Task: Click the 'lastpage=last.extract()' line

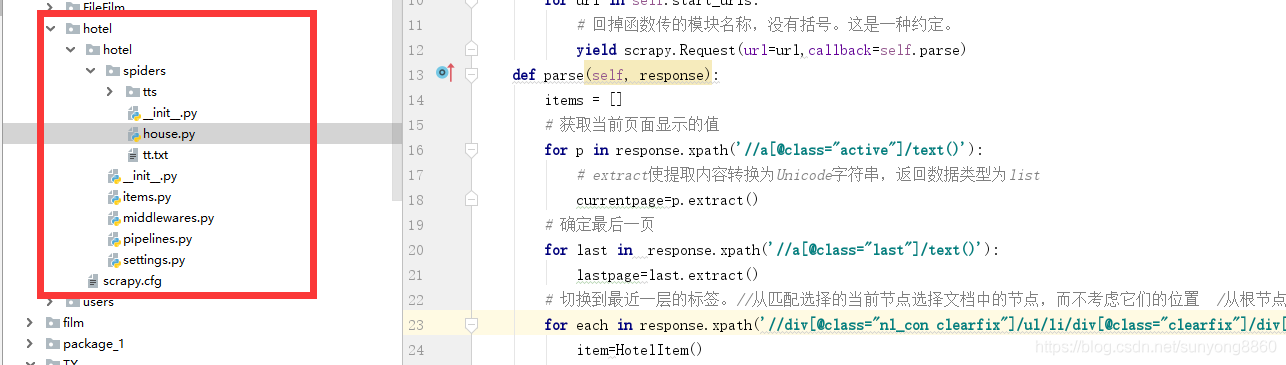Action: tap(668, 275)
